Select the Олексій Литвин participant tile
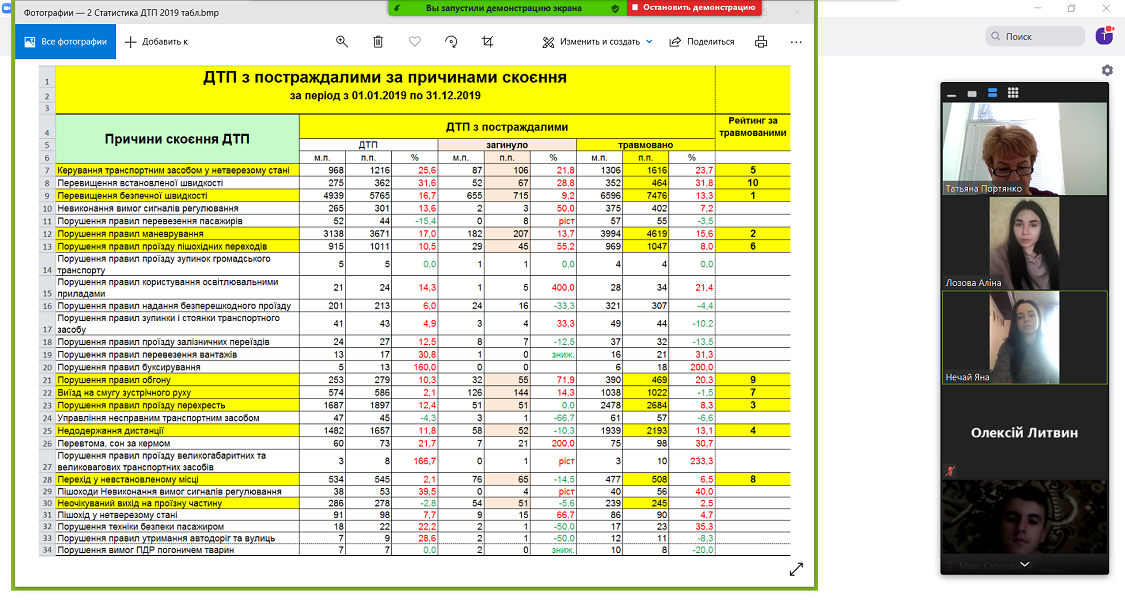Image resolution: width=1125 pixels, height=600 pixels. (1025, 433)
